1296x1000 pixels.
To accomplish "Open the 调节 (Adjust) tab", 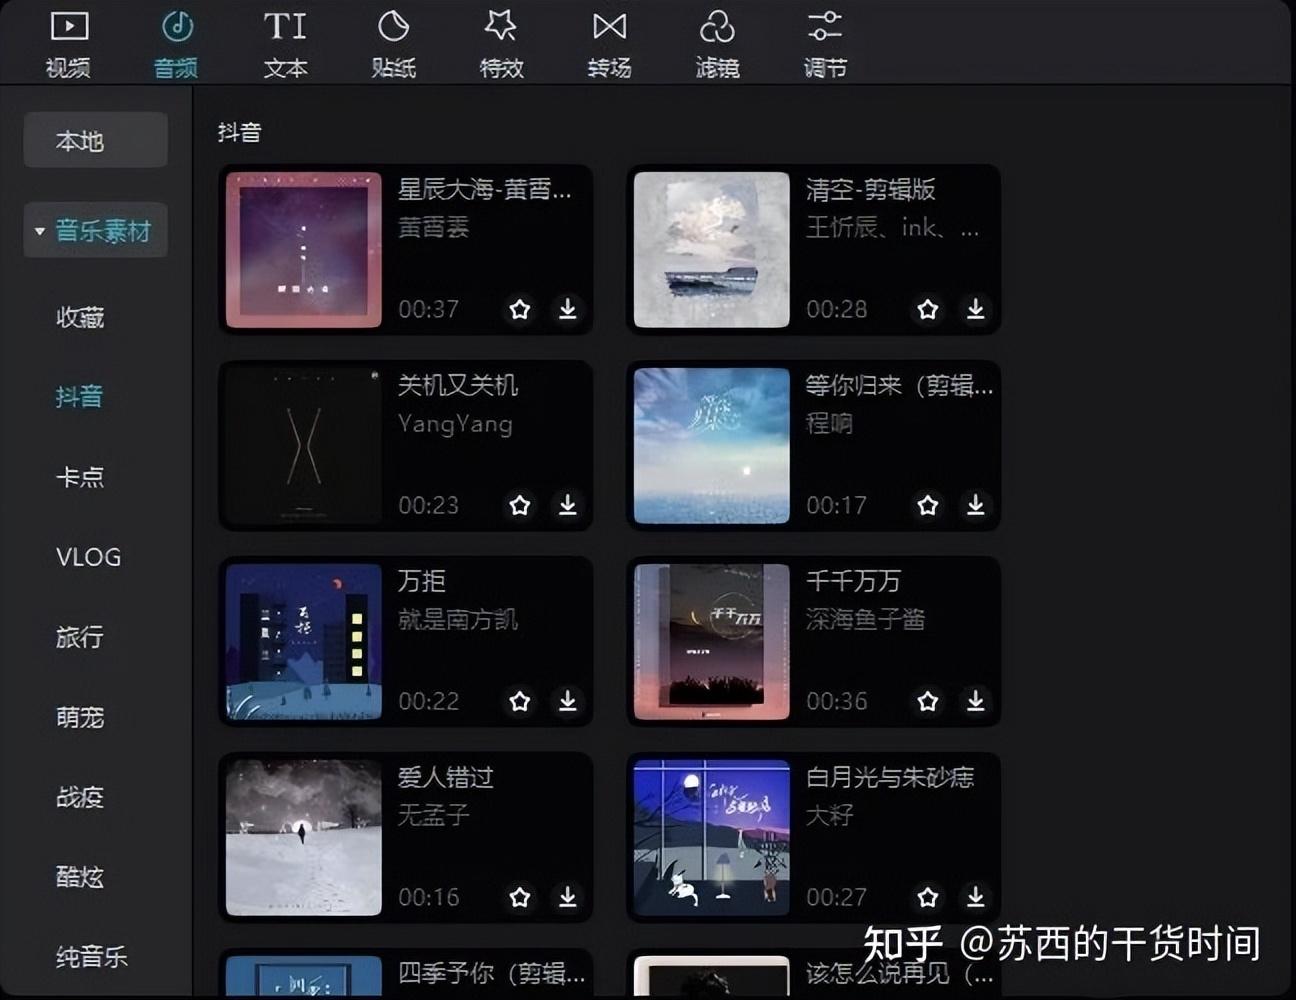I will click(x=825, y=44).
